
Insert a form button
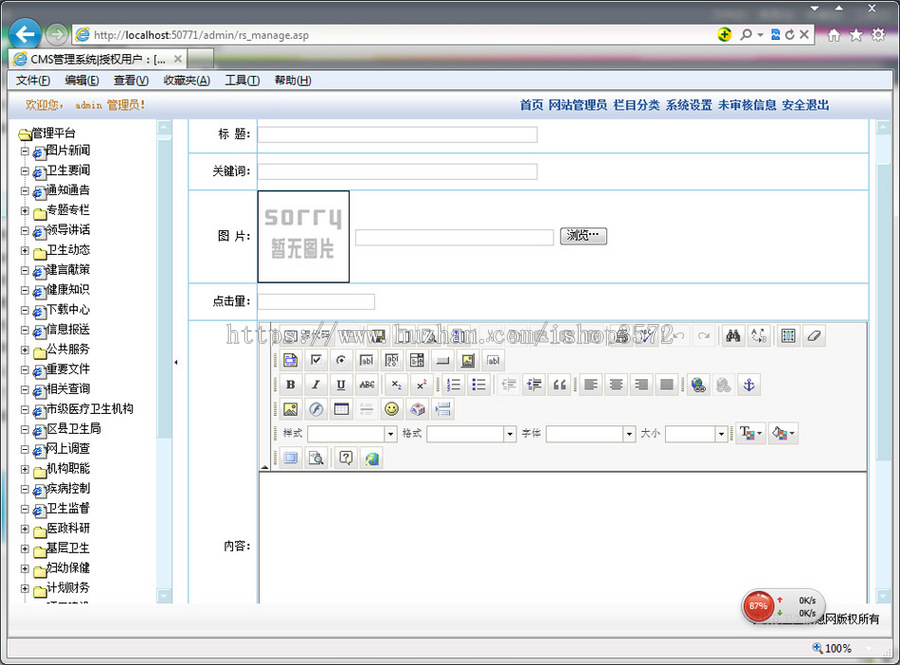(442, 360)
